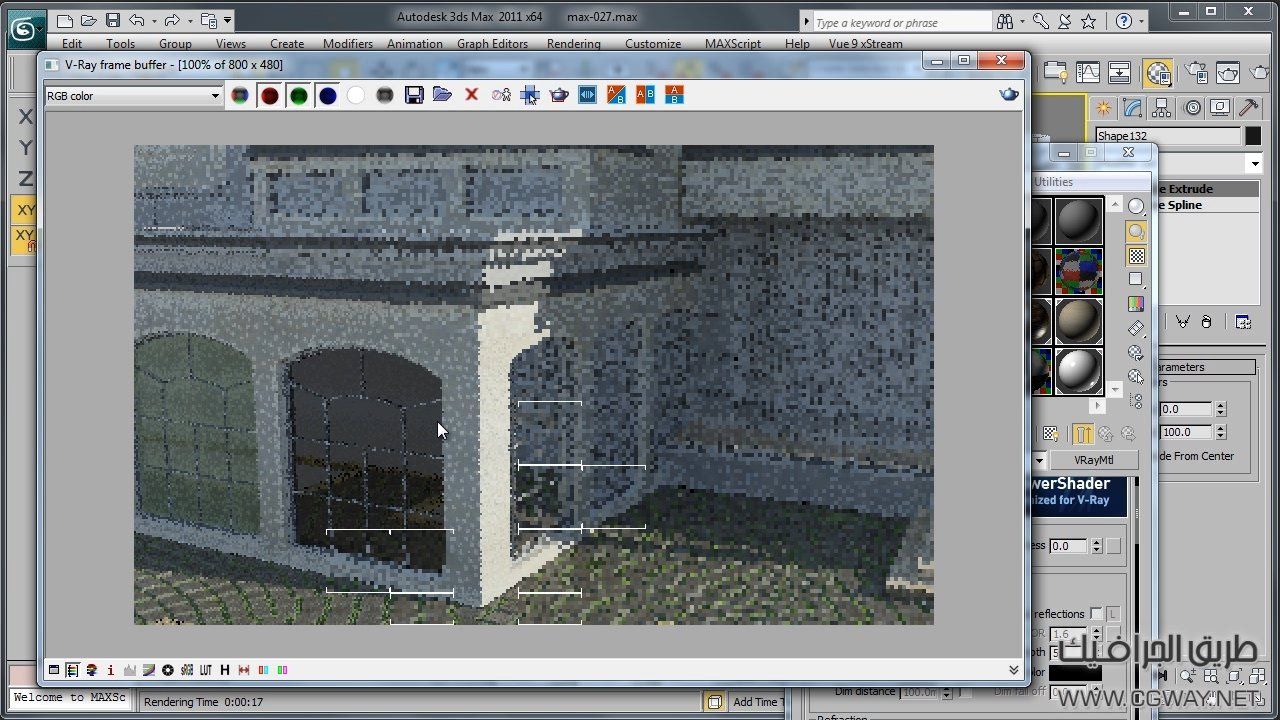Click the Shape132 object name field

click(1167, 136)
